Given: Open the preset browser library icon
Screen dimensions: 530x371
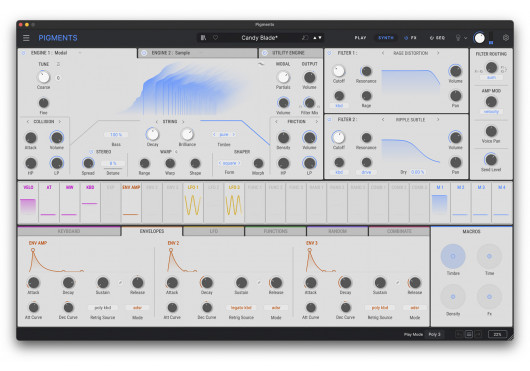Looking at the screenshot, I should 203,38.
